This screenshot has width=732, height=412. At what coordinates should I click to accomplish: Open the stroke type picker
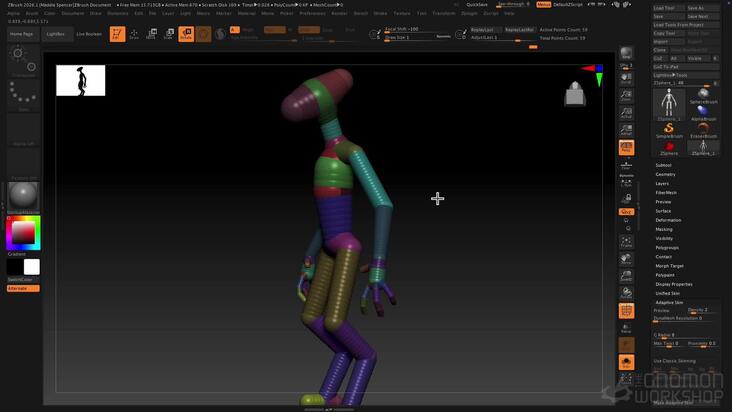click(x=23, y=96)
